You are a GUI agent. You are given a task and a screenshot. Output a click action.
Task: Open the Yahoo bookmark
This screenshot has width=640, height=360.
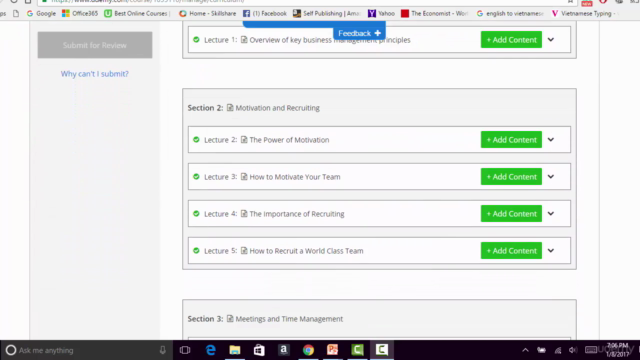[381, 13]
